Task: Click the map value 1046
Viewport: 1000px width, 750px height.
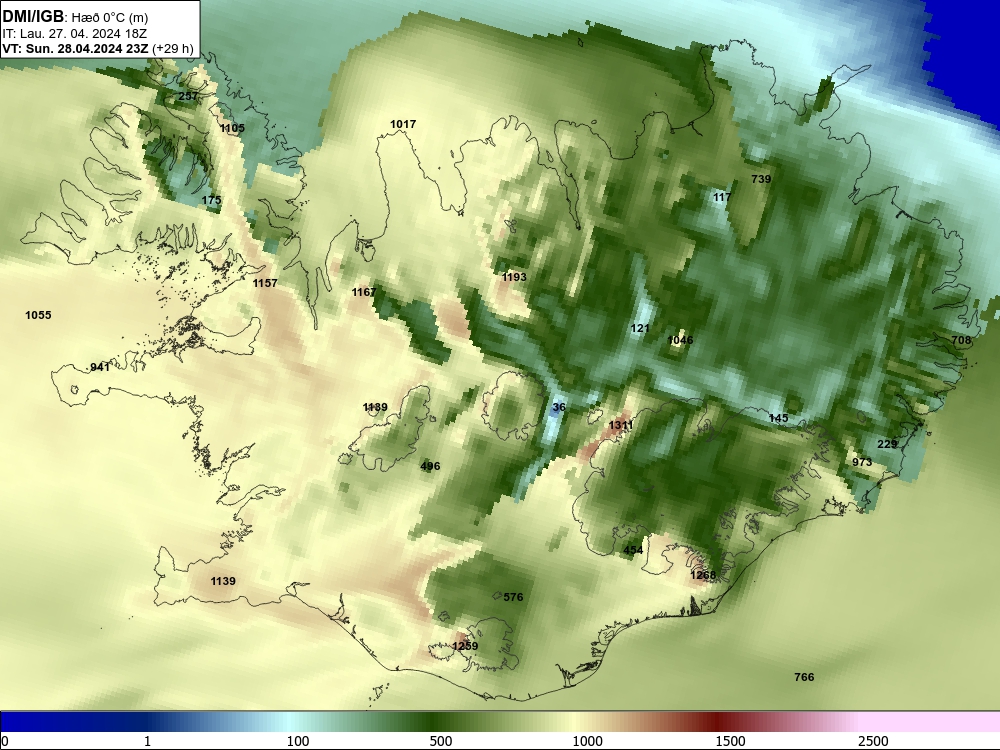Action: [680, 340]
